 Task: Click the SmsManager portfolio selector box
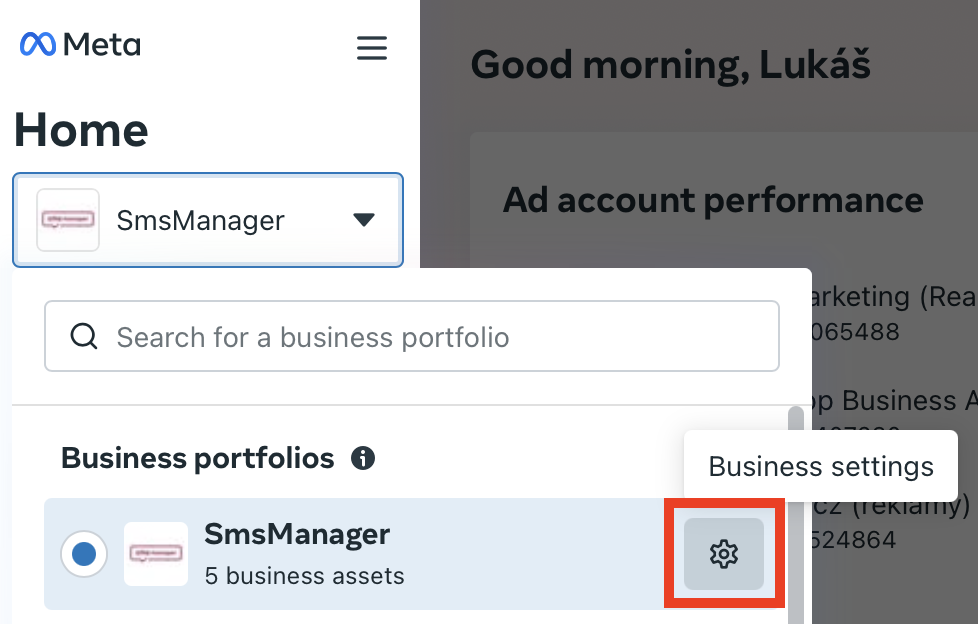pyautogui.click(x=208, y=220)
